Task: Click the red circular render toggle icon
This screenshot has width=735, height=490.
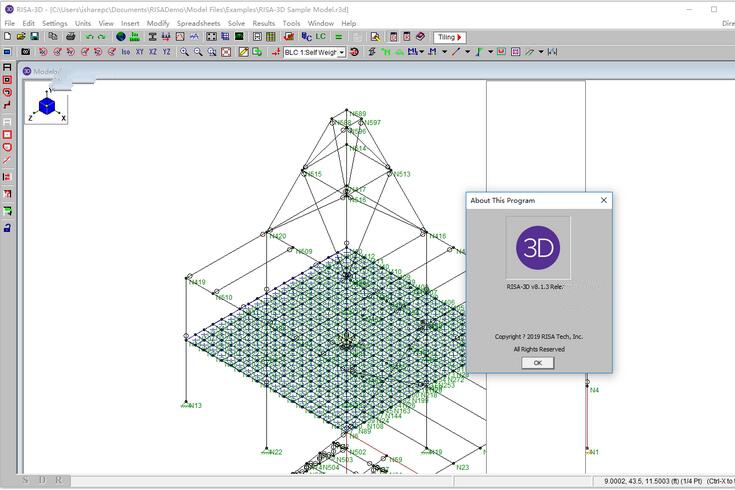Action: tap(354, 52)
